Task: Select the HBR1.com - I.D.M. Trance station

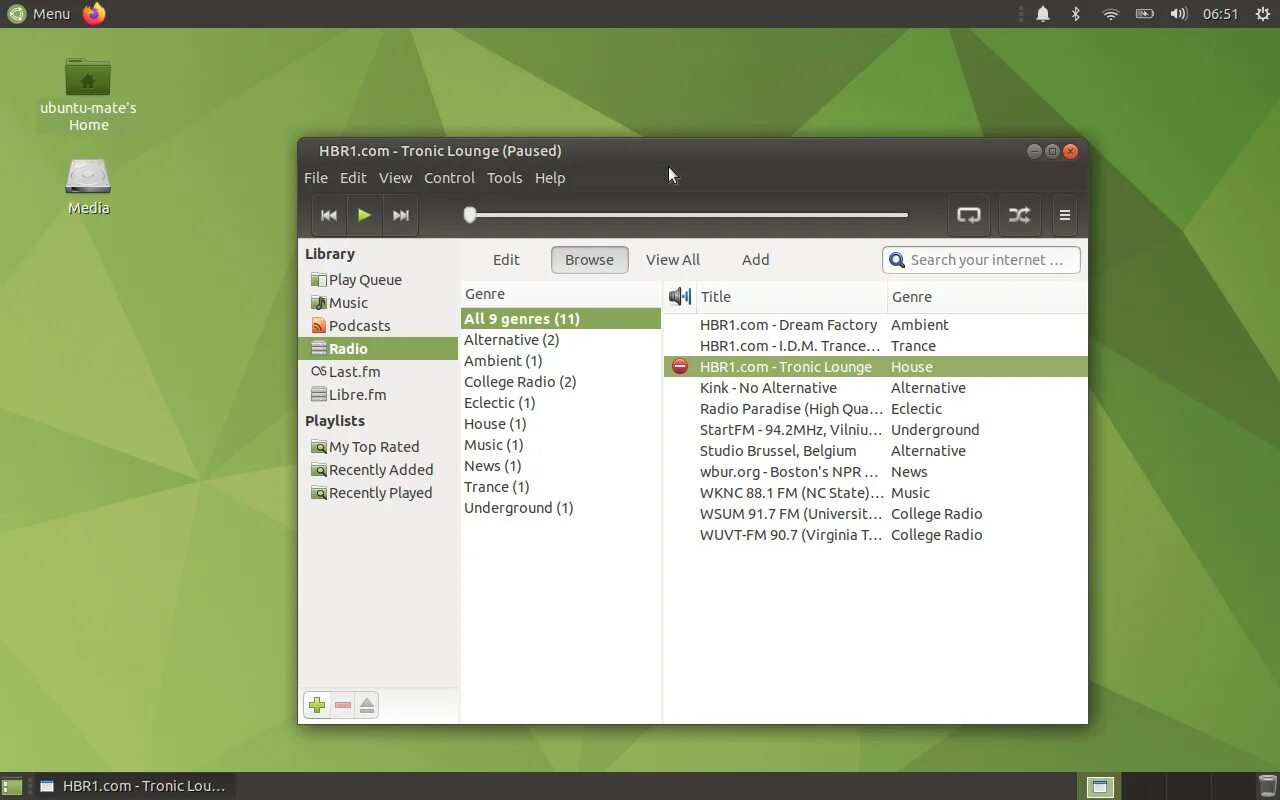Action: (875, 346)
